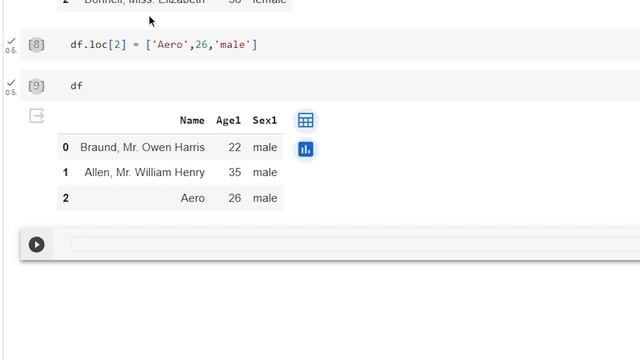Select the Name column header
The height and width of the screenshot is (360, 640).
click(x=192, y=120)
